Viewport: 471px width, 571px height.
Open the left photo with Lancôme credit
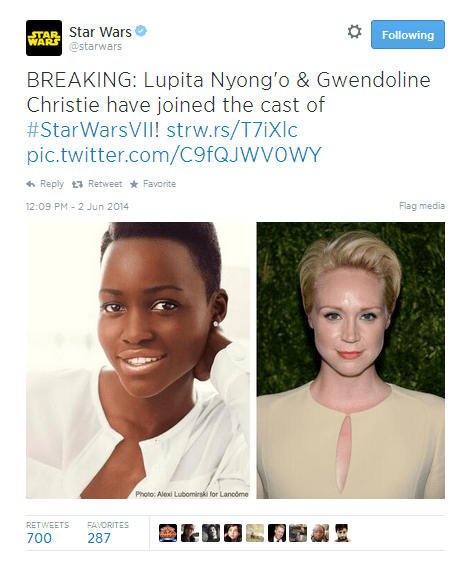click(138, 360)
